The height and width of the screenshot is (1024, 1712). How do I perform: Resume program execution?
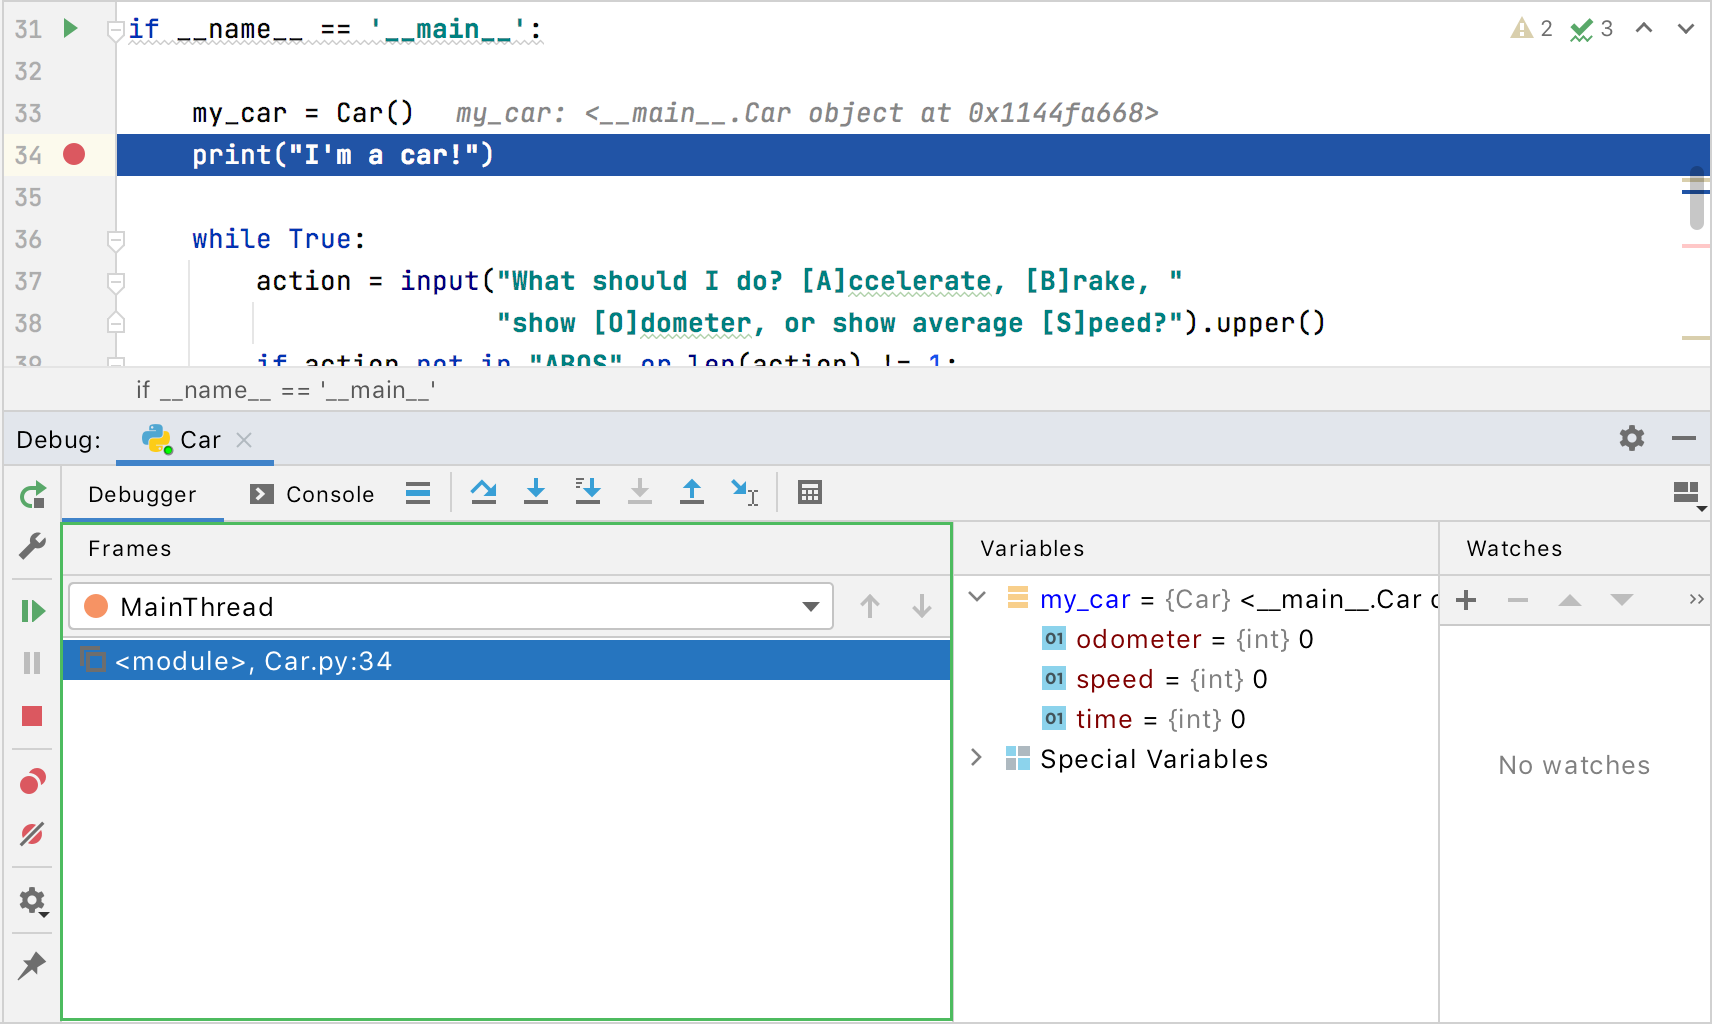click(33, 611)
